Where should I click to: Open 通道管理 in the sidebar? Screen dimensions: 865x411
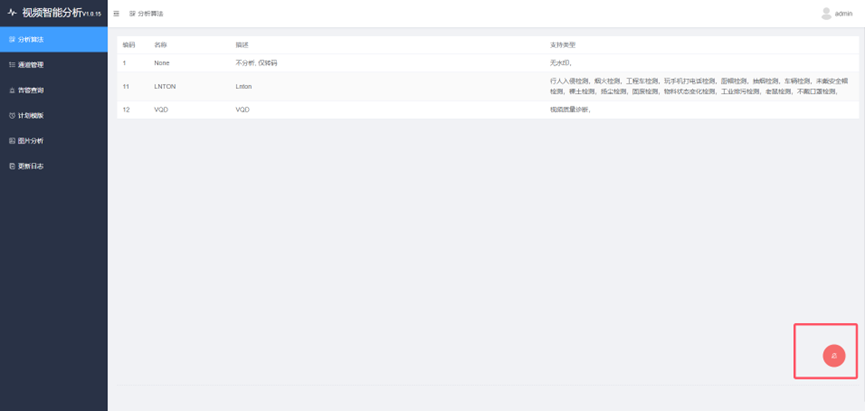pyautogui.click(x=54, y=65)
